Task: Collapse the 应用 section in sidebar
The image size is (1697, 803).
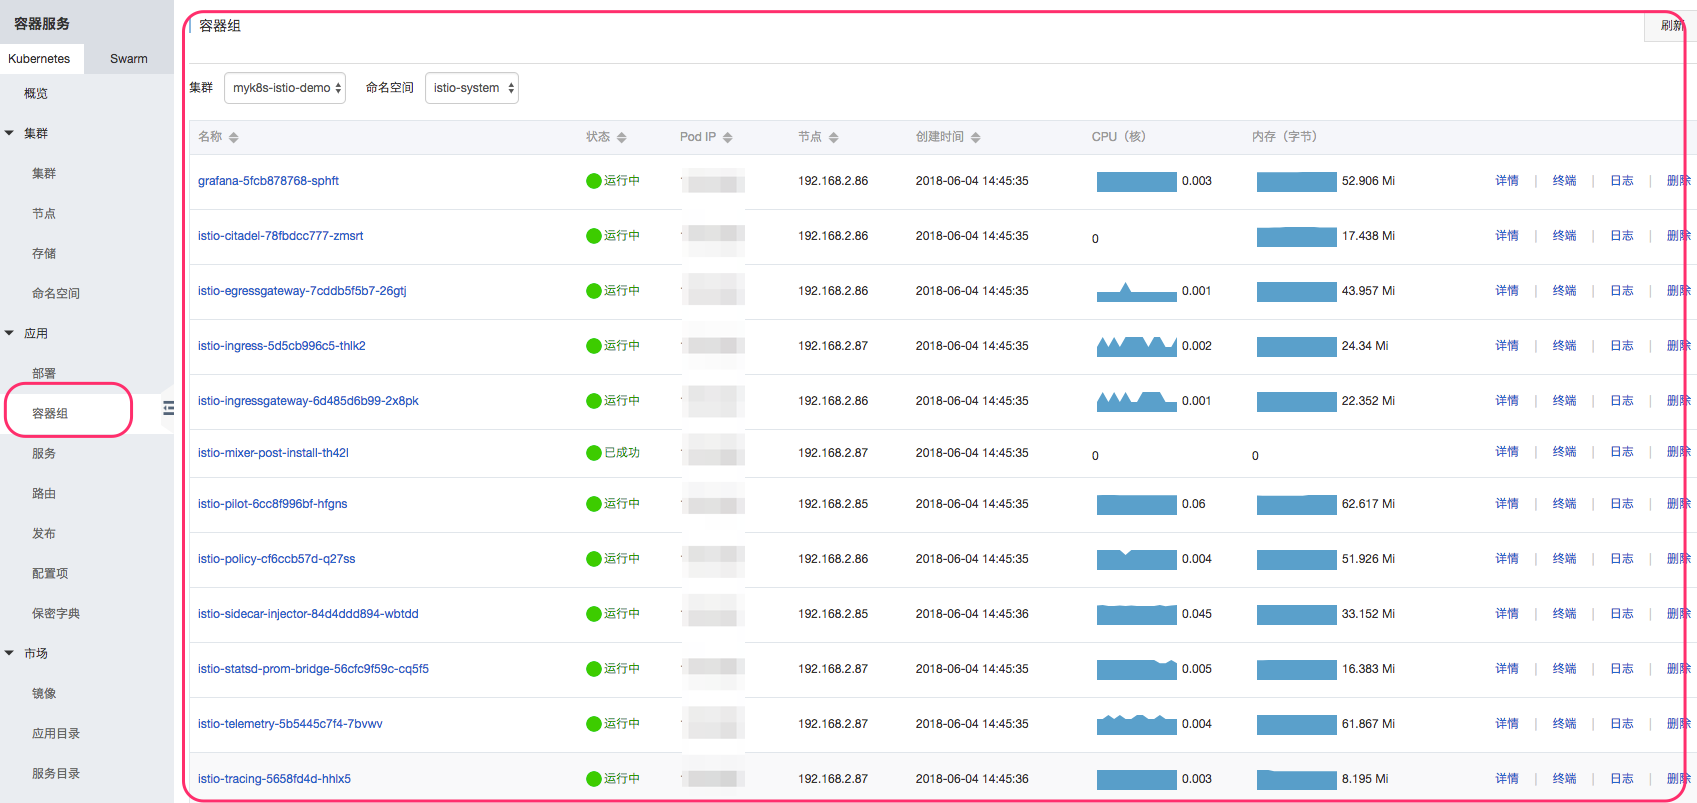Action: pos(9,333)
